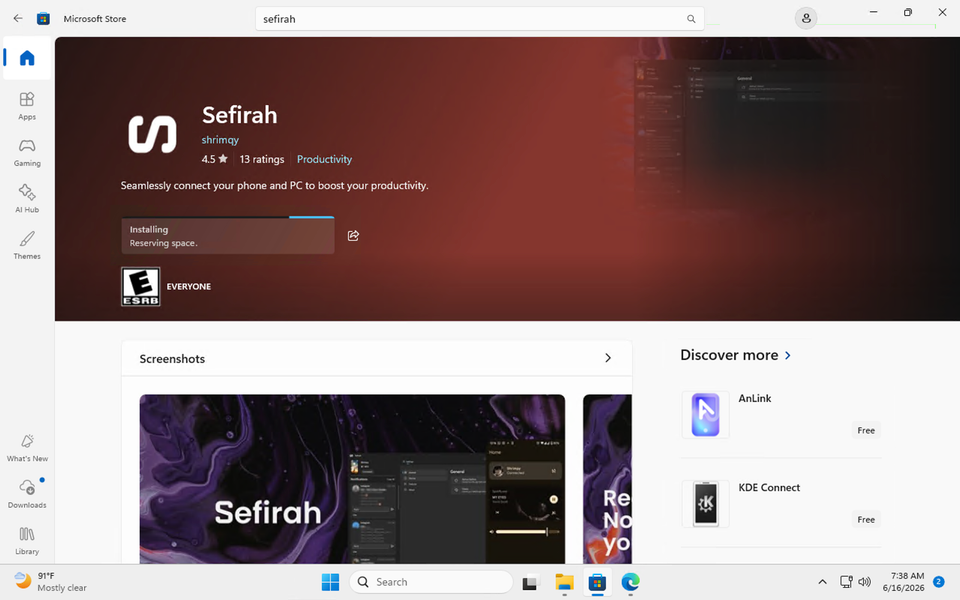The width and height of the screenshot is (960, 600).
Task: Open the Downloads page
Action: (x=27, y=494)
